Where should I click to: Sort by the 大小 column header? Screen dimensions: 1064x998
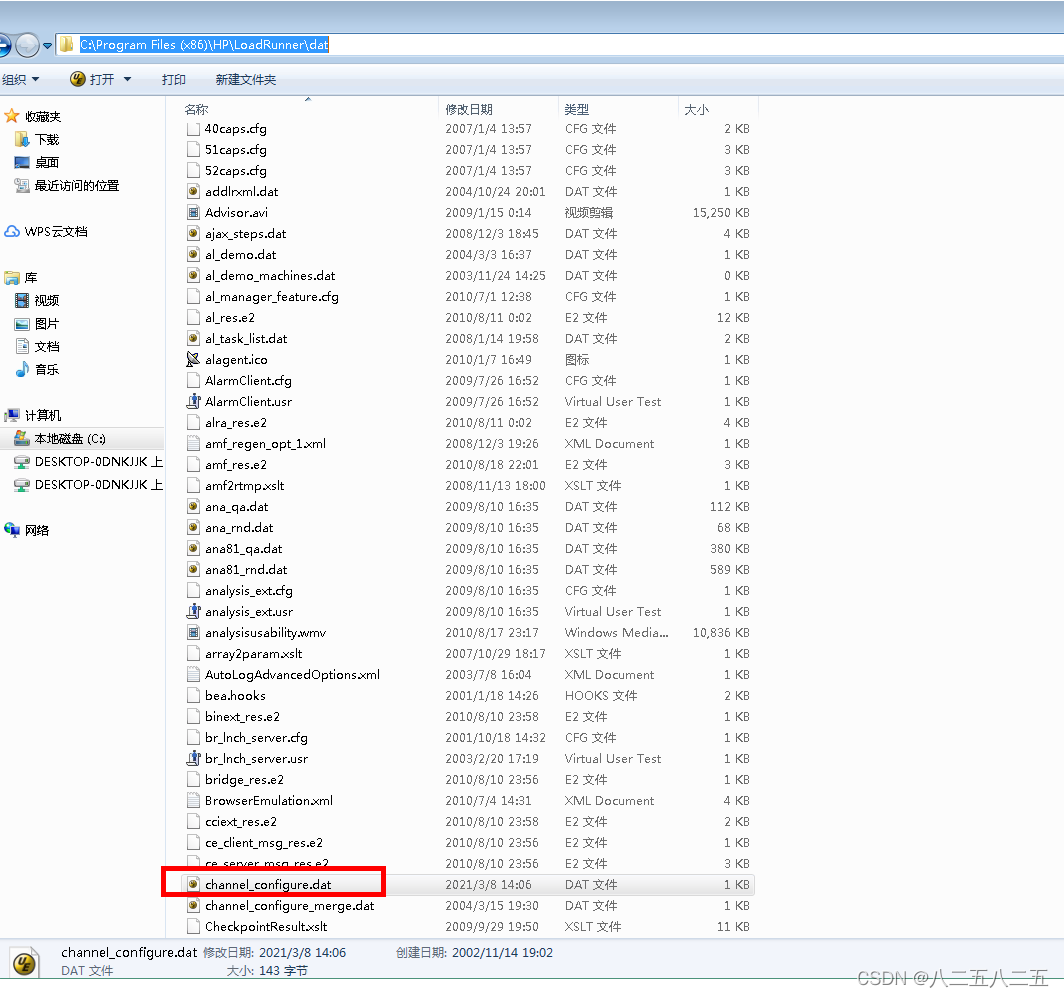(697, 109)
